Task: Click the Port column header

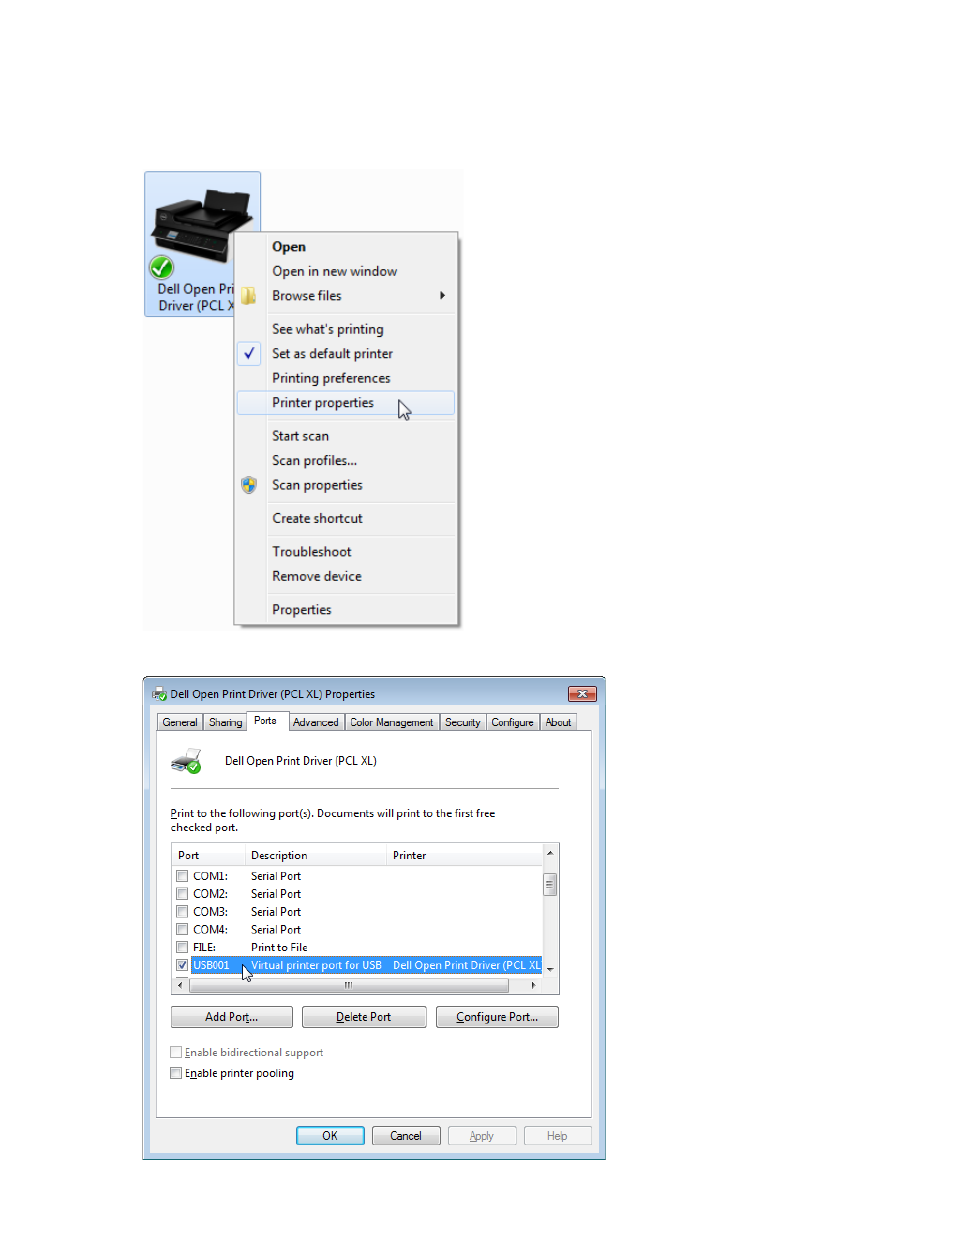Action: 209,856
